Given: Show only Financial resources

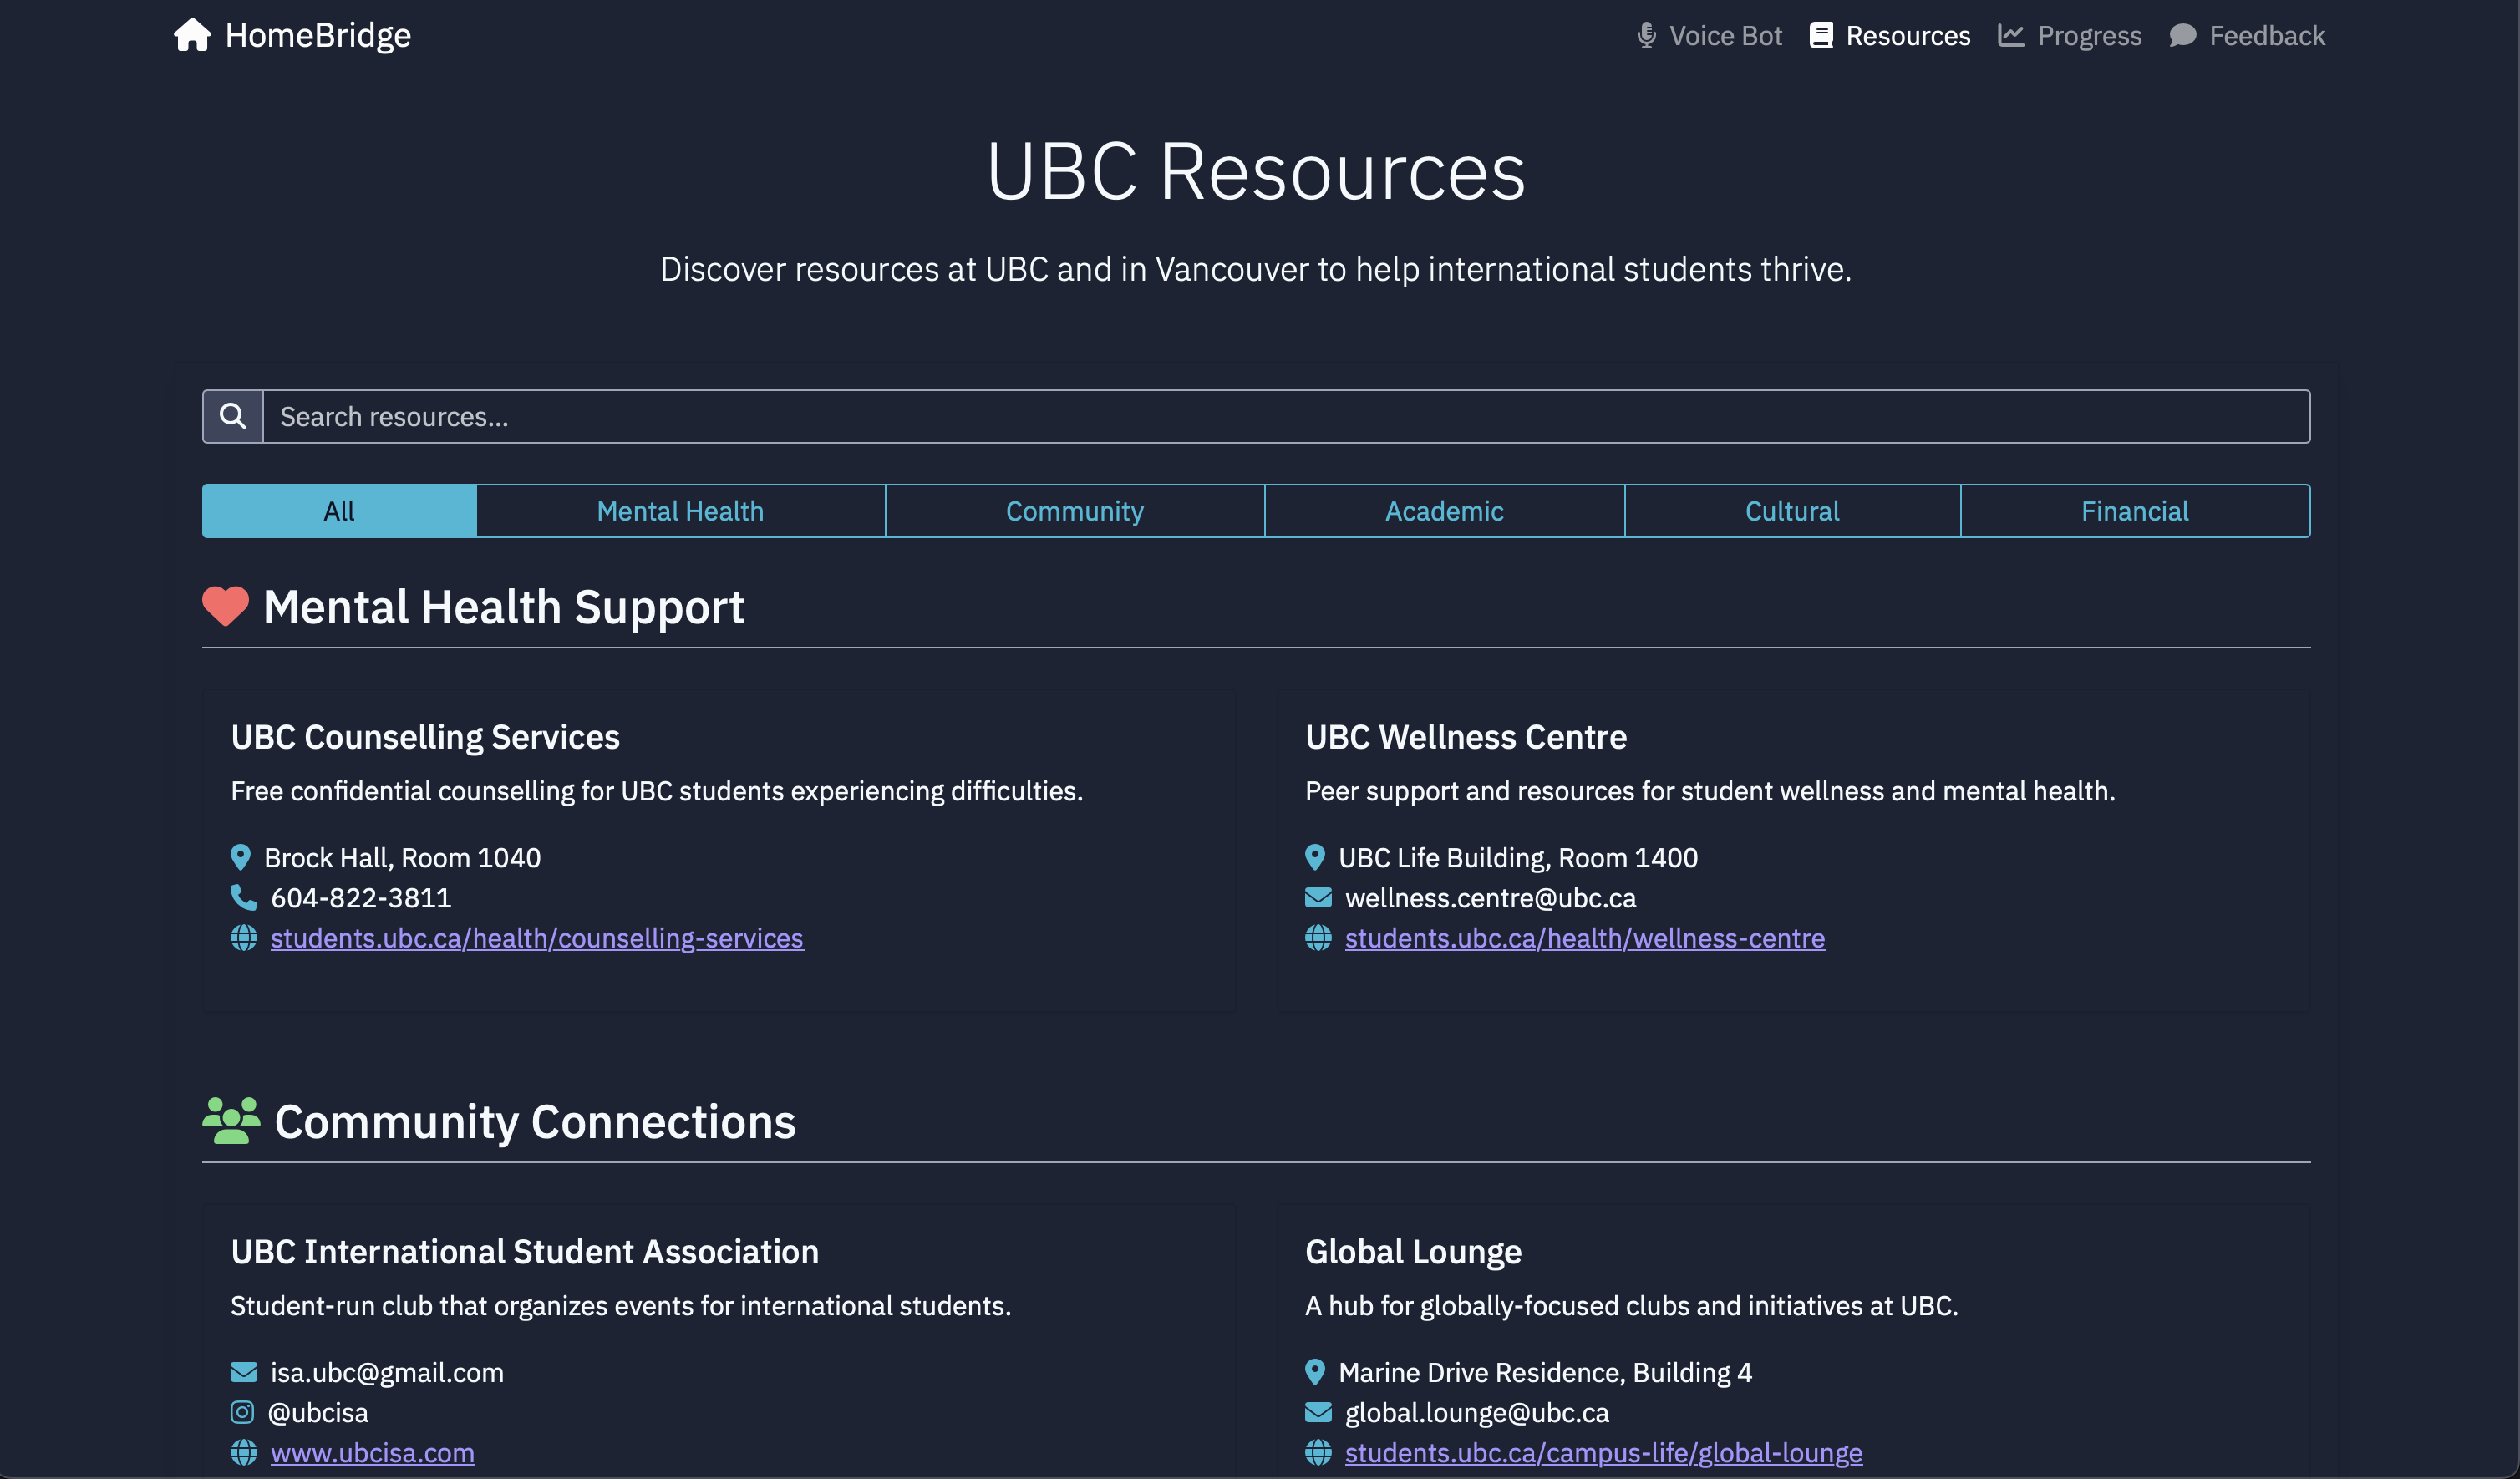Looking at the screenshot, I should pos(2134,511).
